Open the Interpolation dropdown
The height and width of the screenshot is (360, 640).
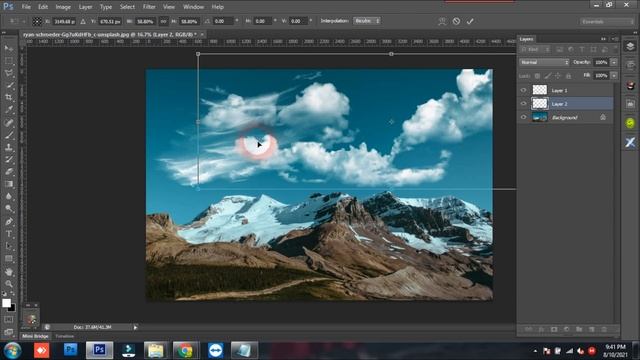[x=367, y=20]
